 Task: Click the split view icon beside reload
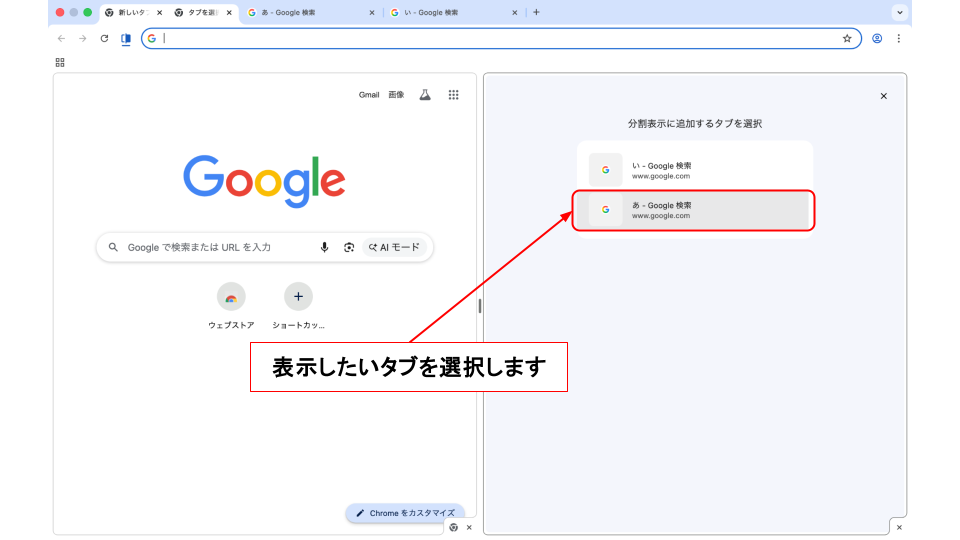126,39
